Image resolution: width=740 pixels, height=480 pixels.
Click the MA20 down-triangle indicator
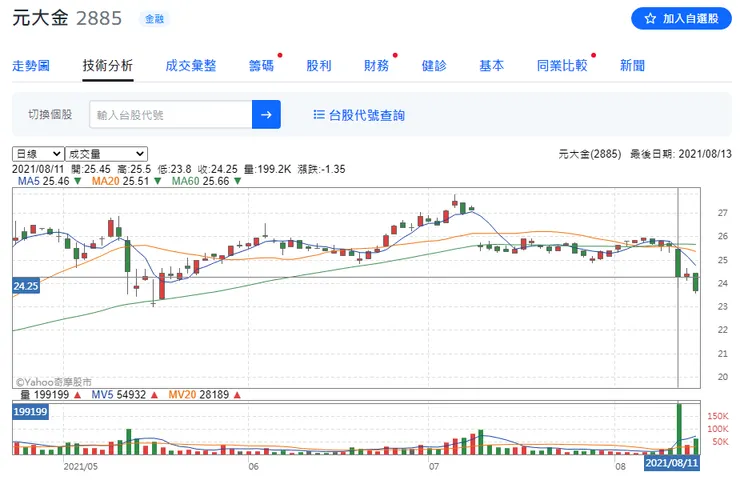click(158, 181)
